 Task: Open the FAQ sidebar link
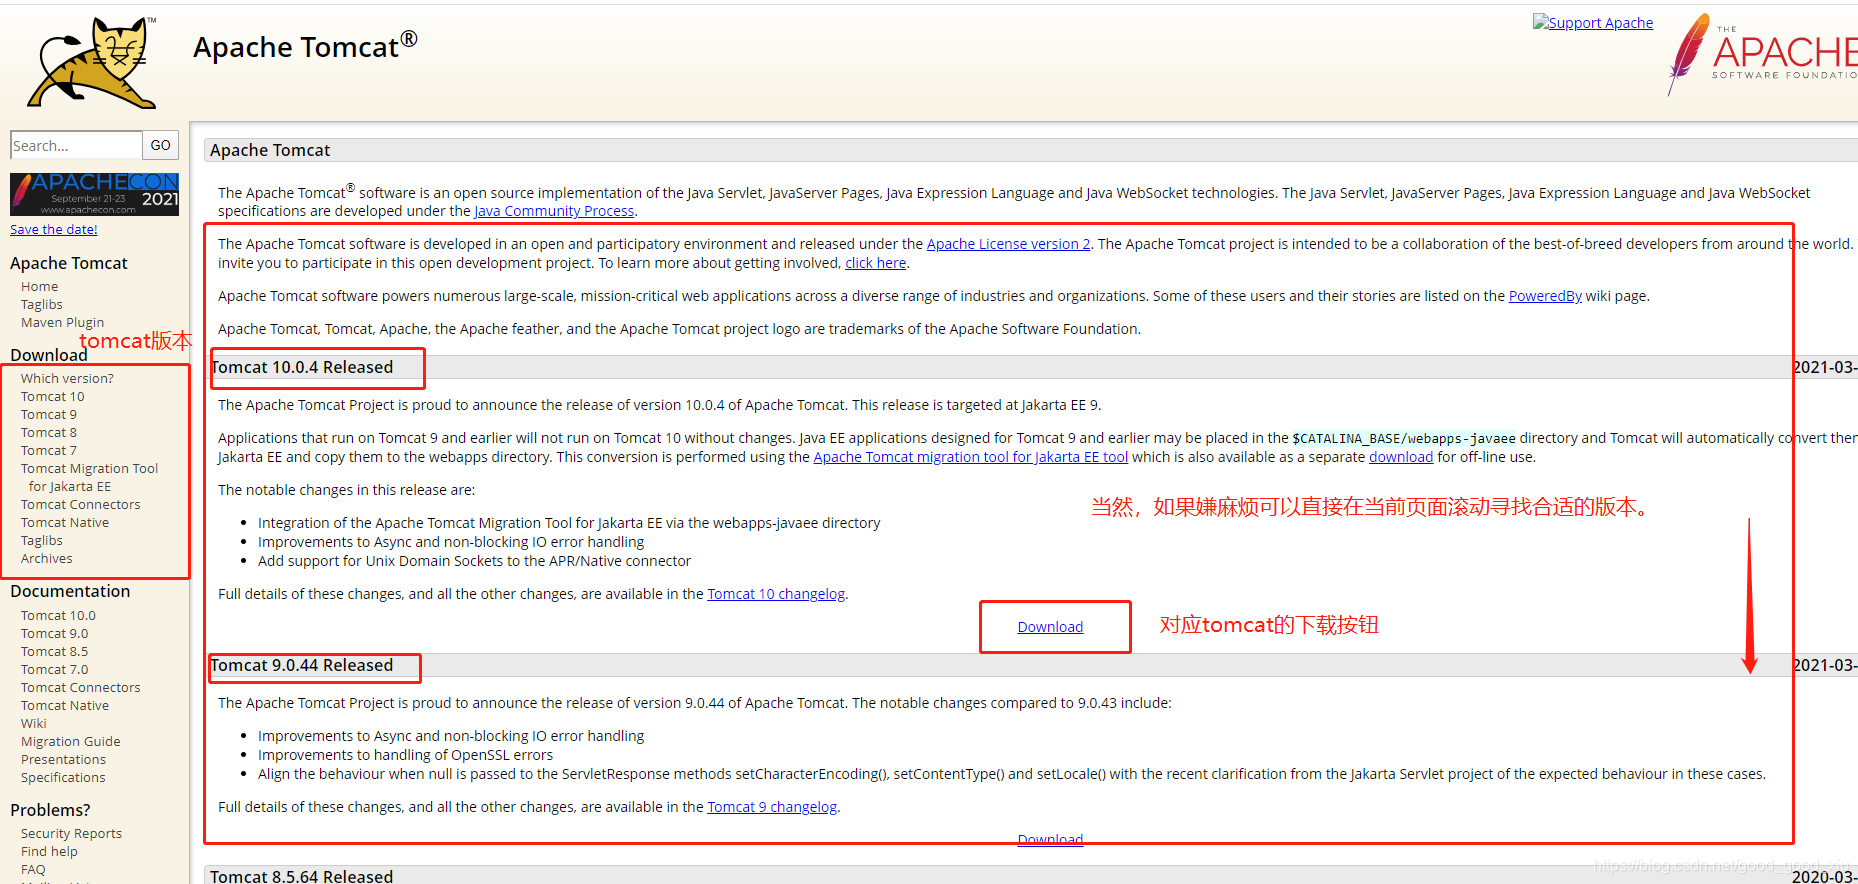[33, 869]
